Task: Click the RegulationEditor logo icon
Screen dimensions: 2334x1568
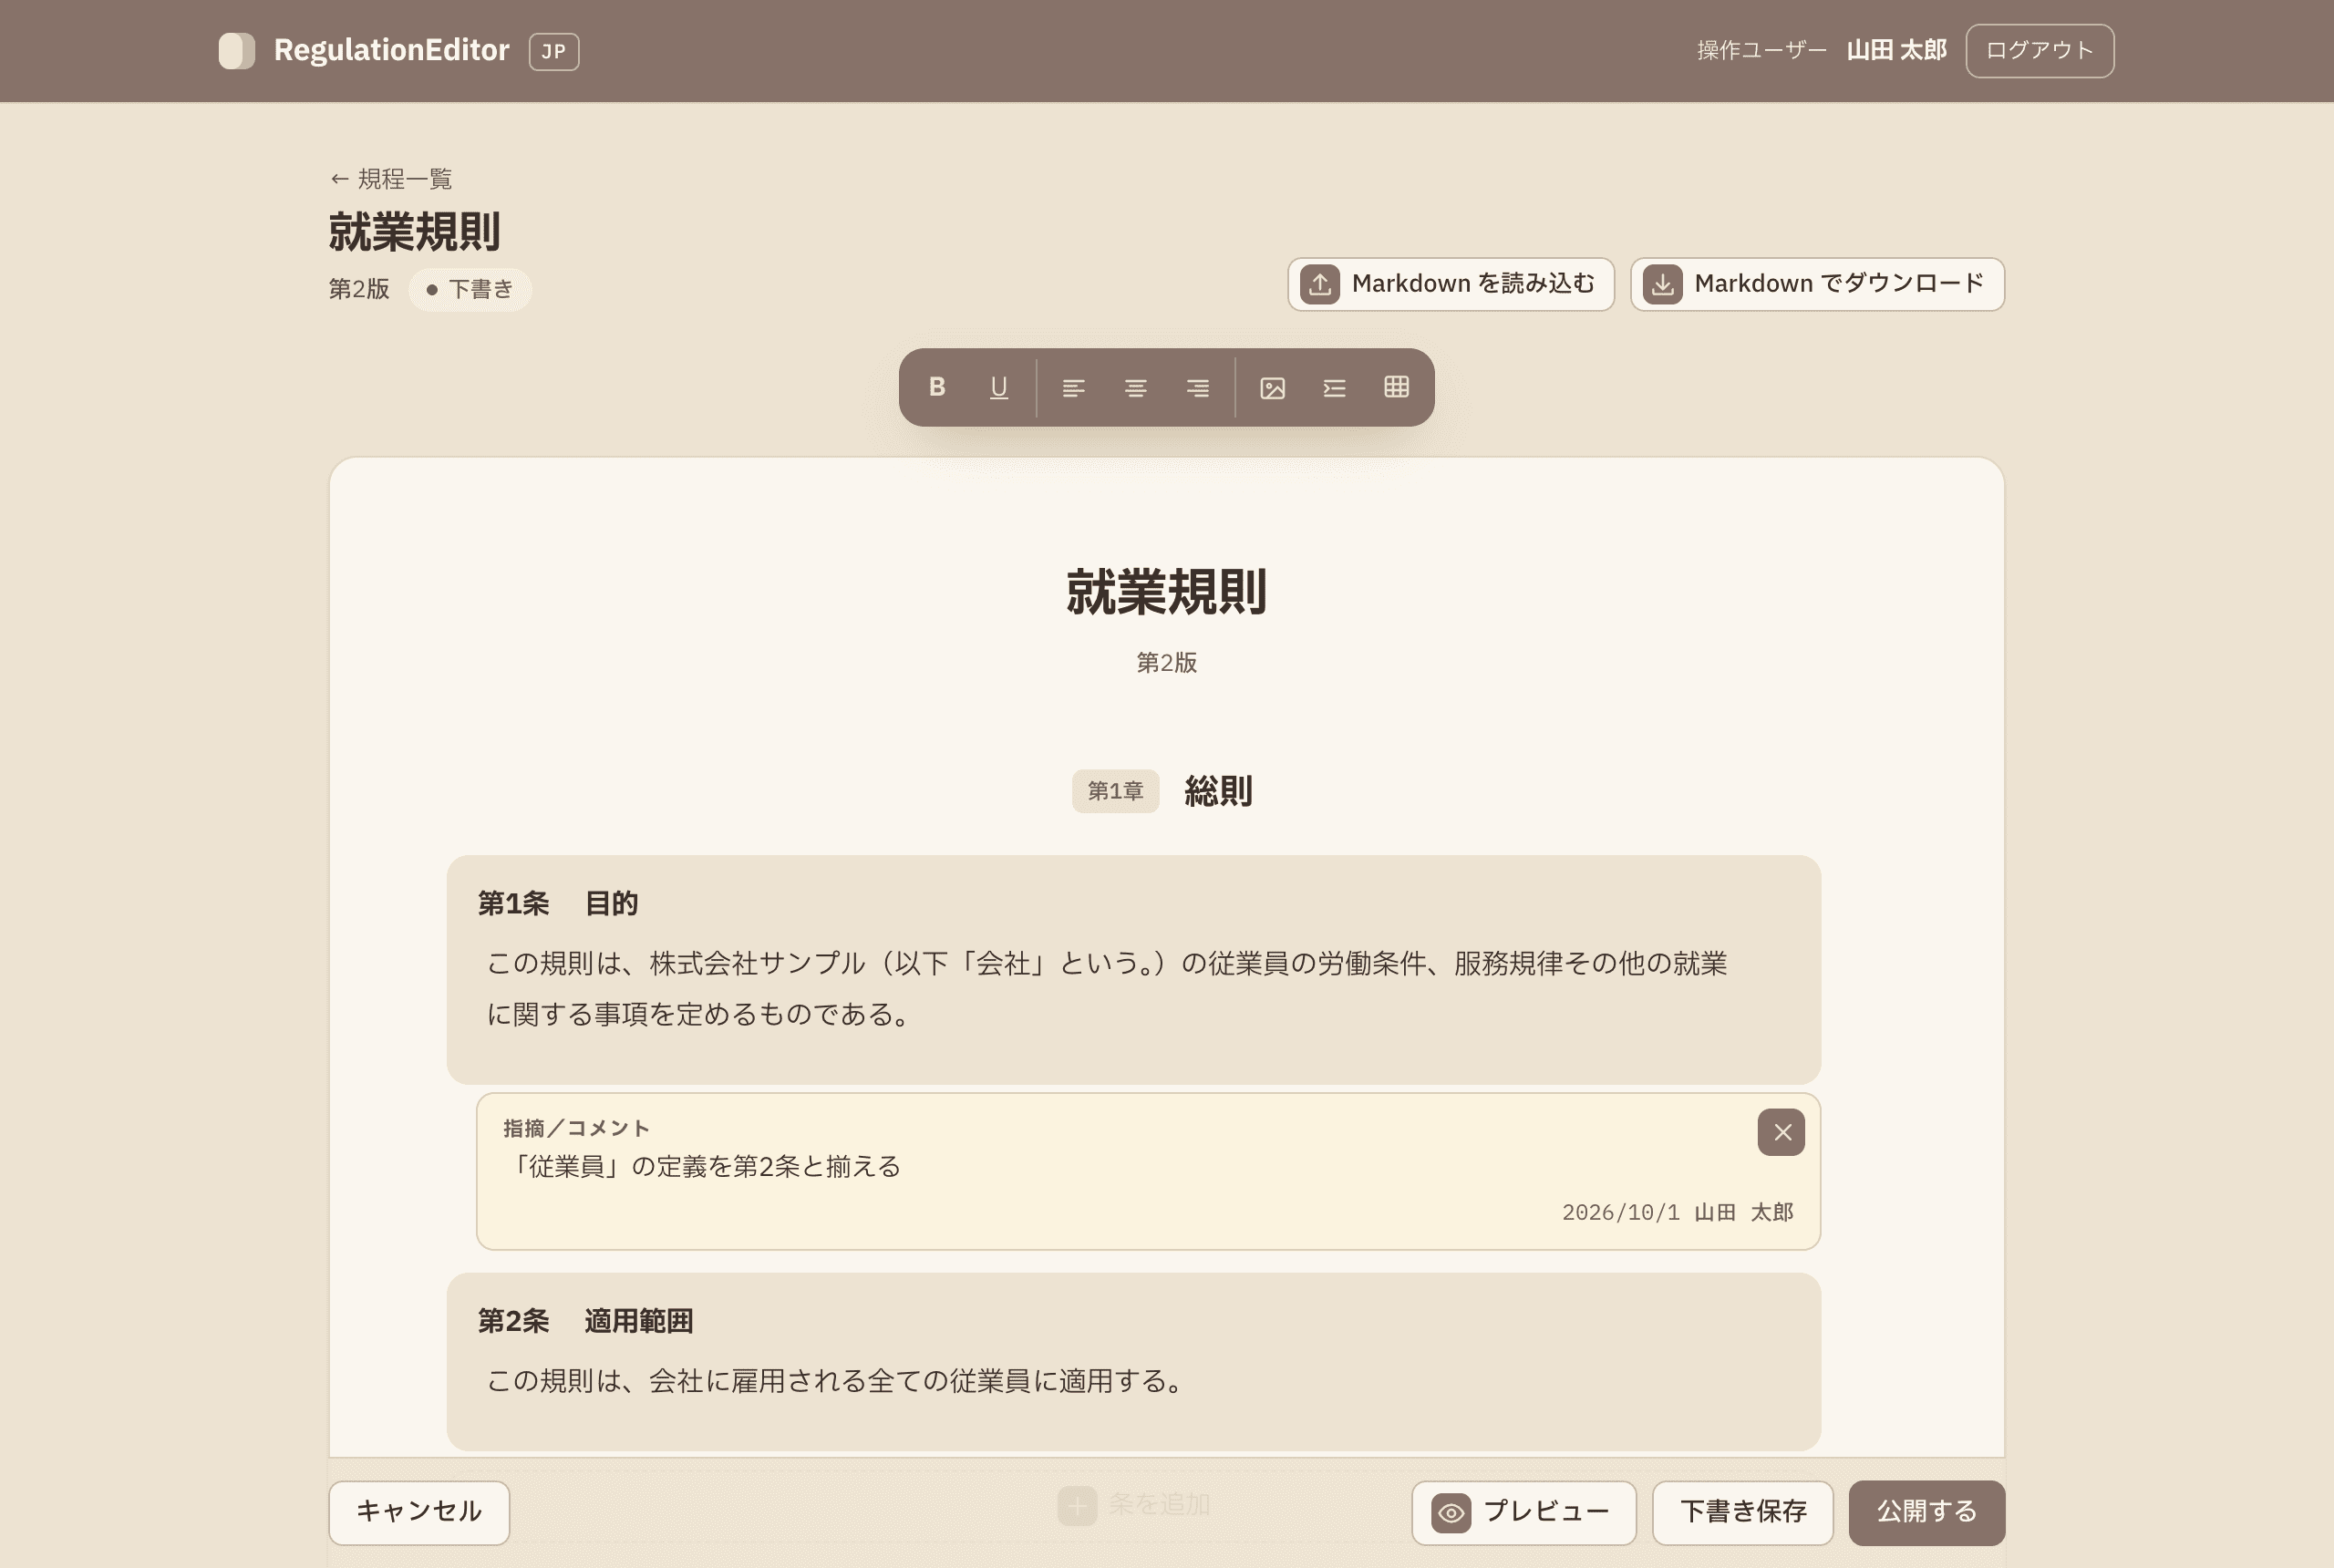Action: tap(237, 50)
